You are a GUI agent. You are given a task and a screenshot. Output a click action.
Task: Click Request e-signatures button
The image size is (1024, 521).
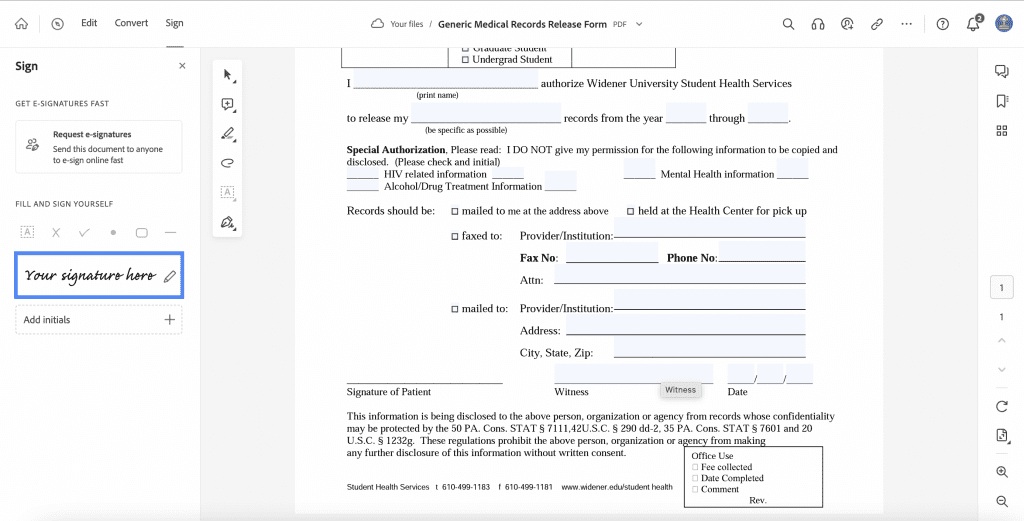pos(99,146)
